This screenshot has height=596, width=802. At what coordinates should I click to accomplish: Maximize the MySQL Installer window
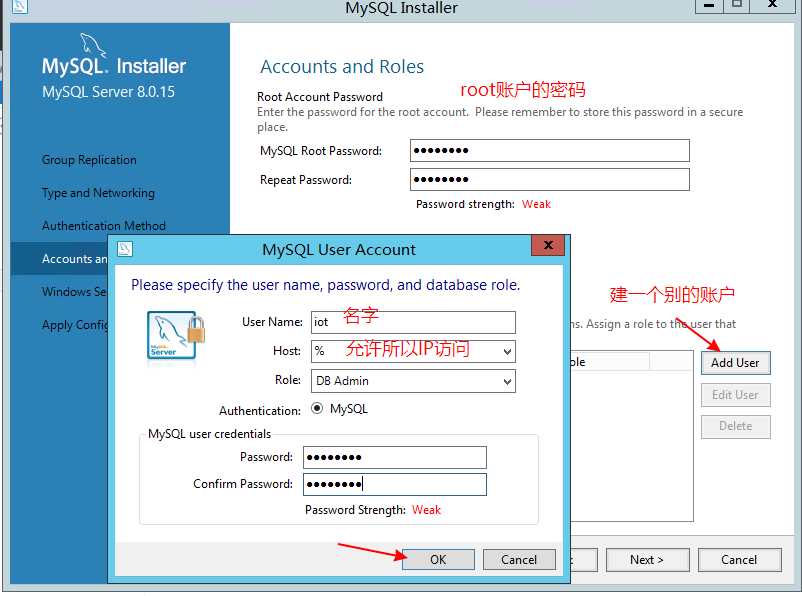tap(737, 6)
